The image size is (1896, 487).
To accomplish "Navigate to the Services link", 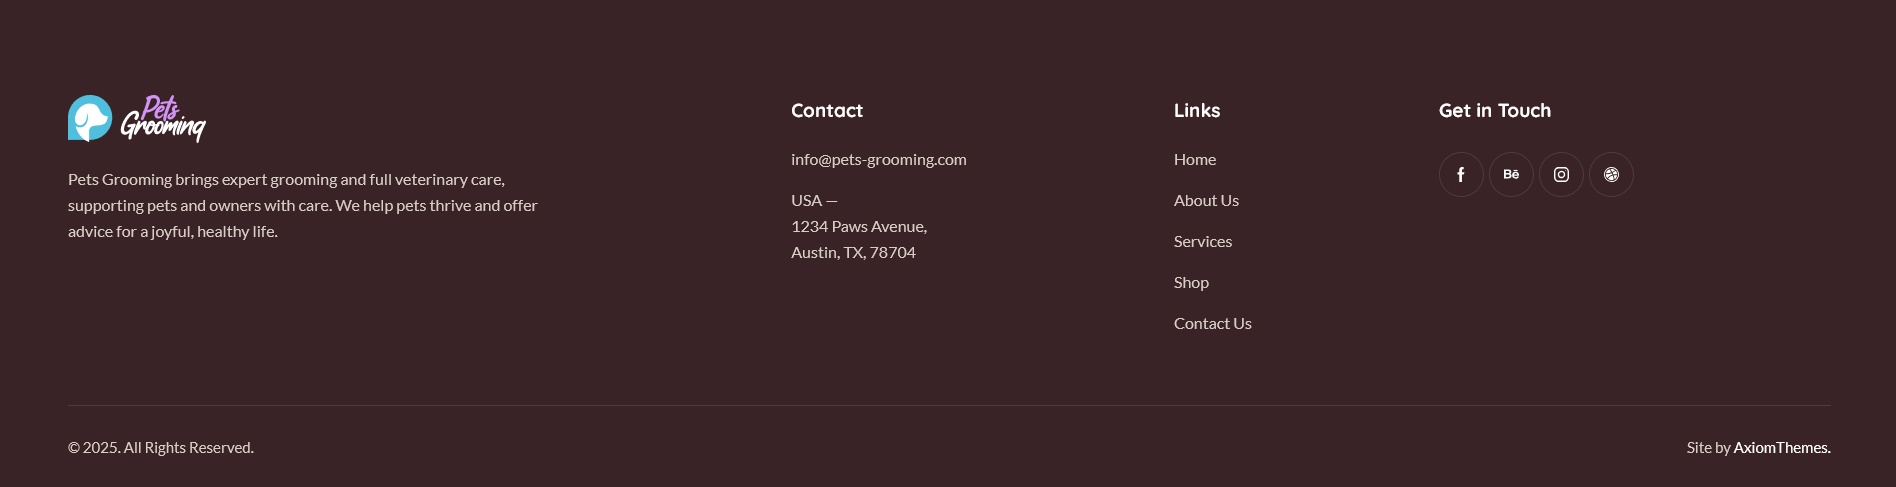I will (x=1203, y=241).
